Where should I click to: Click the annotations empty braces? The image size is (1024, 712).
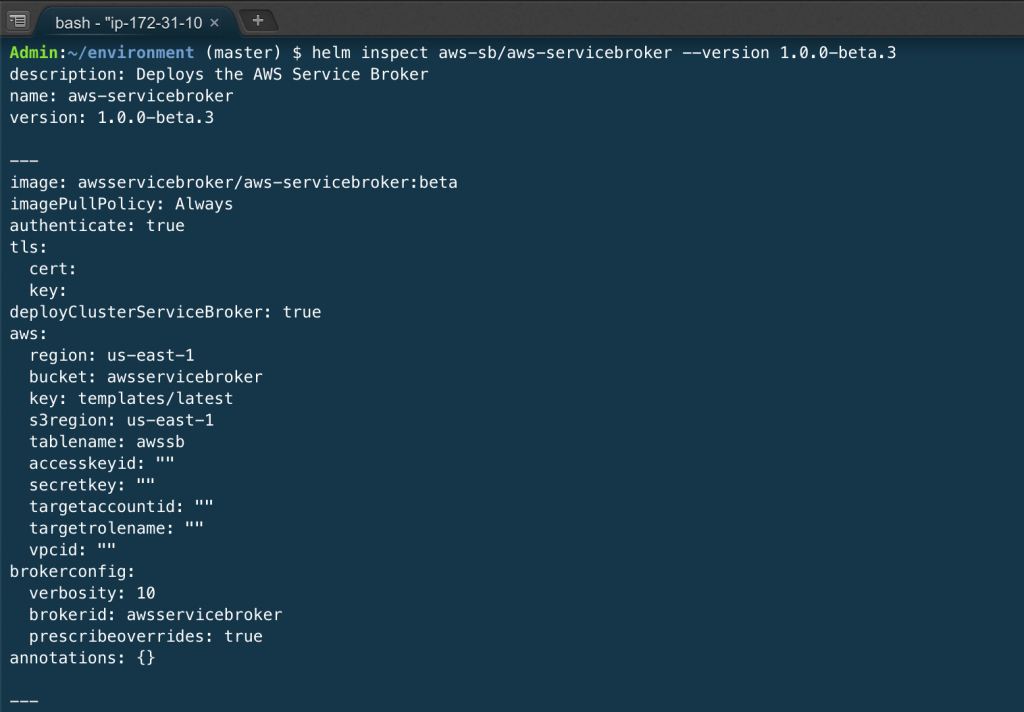coord(143,657)
